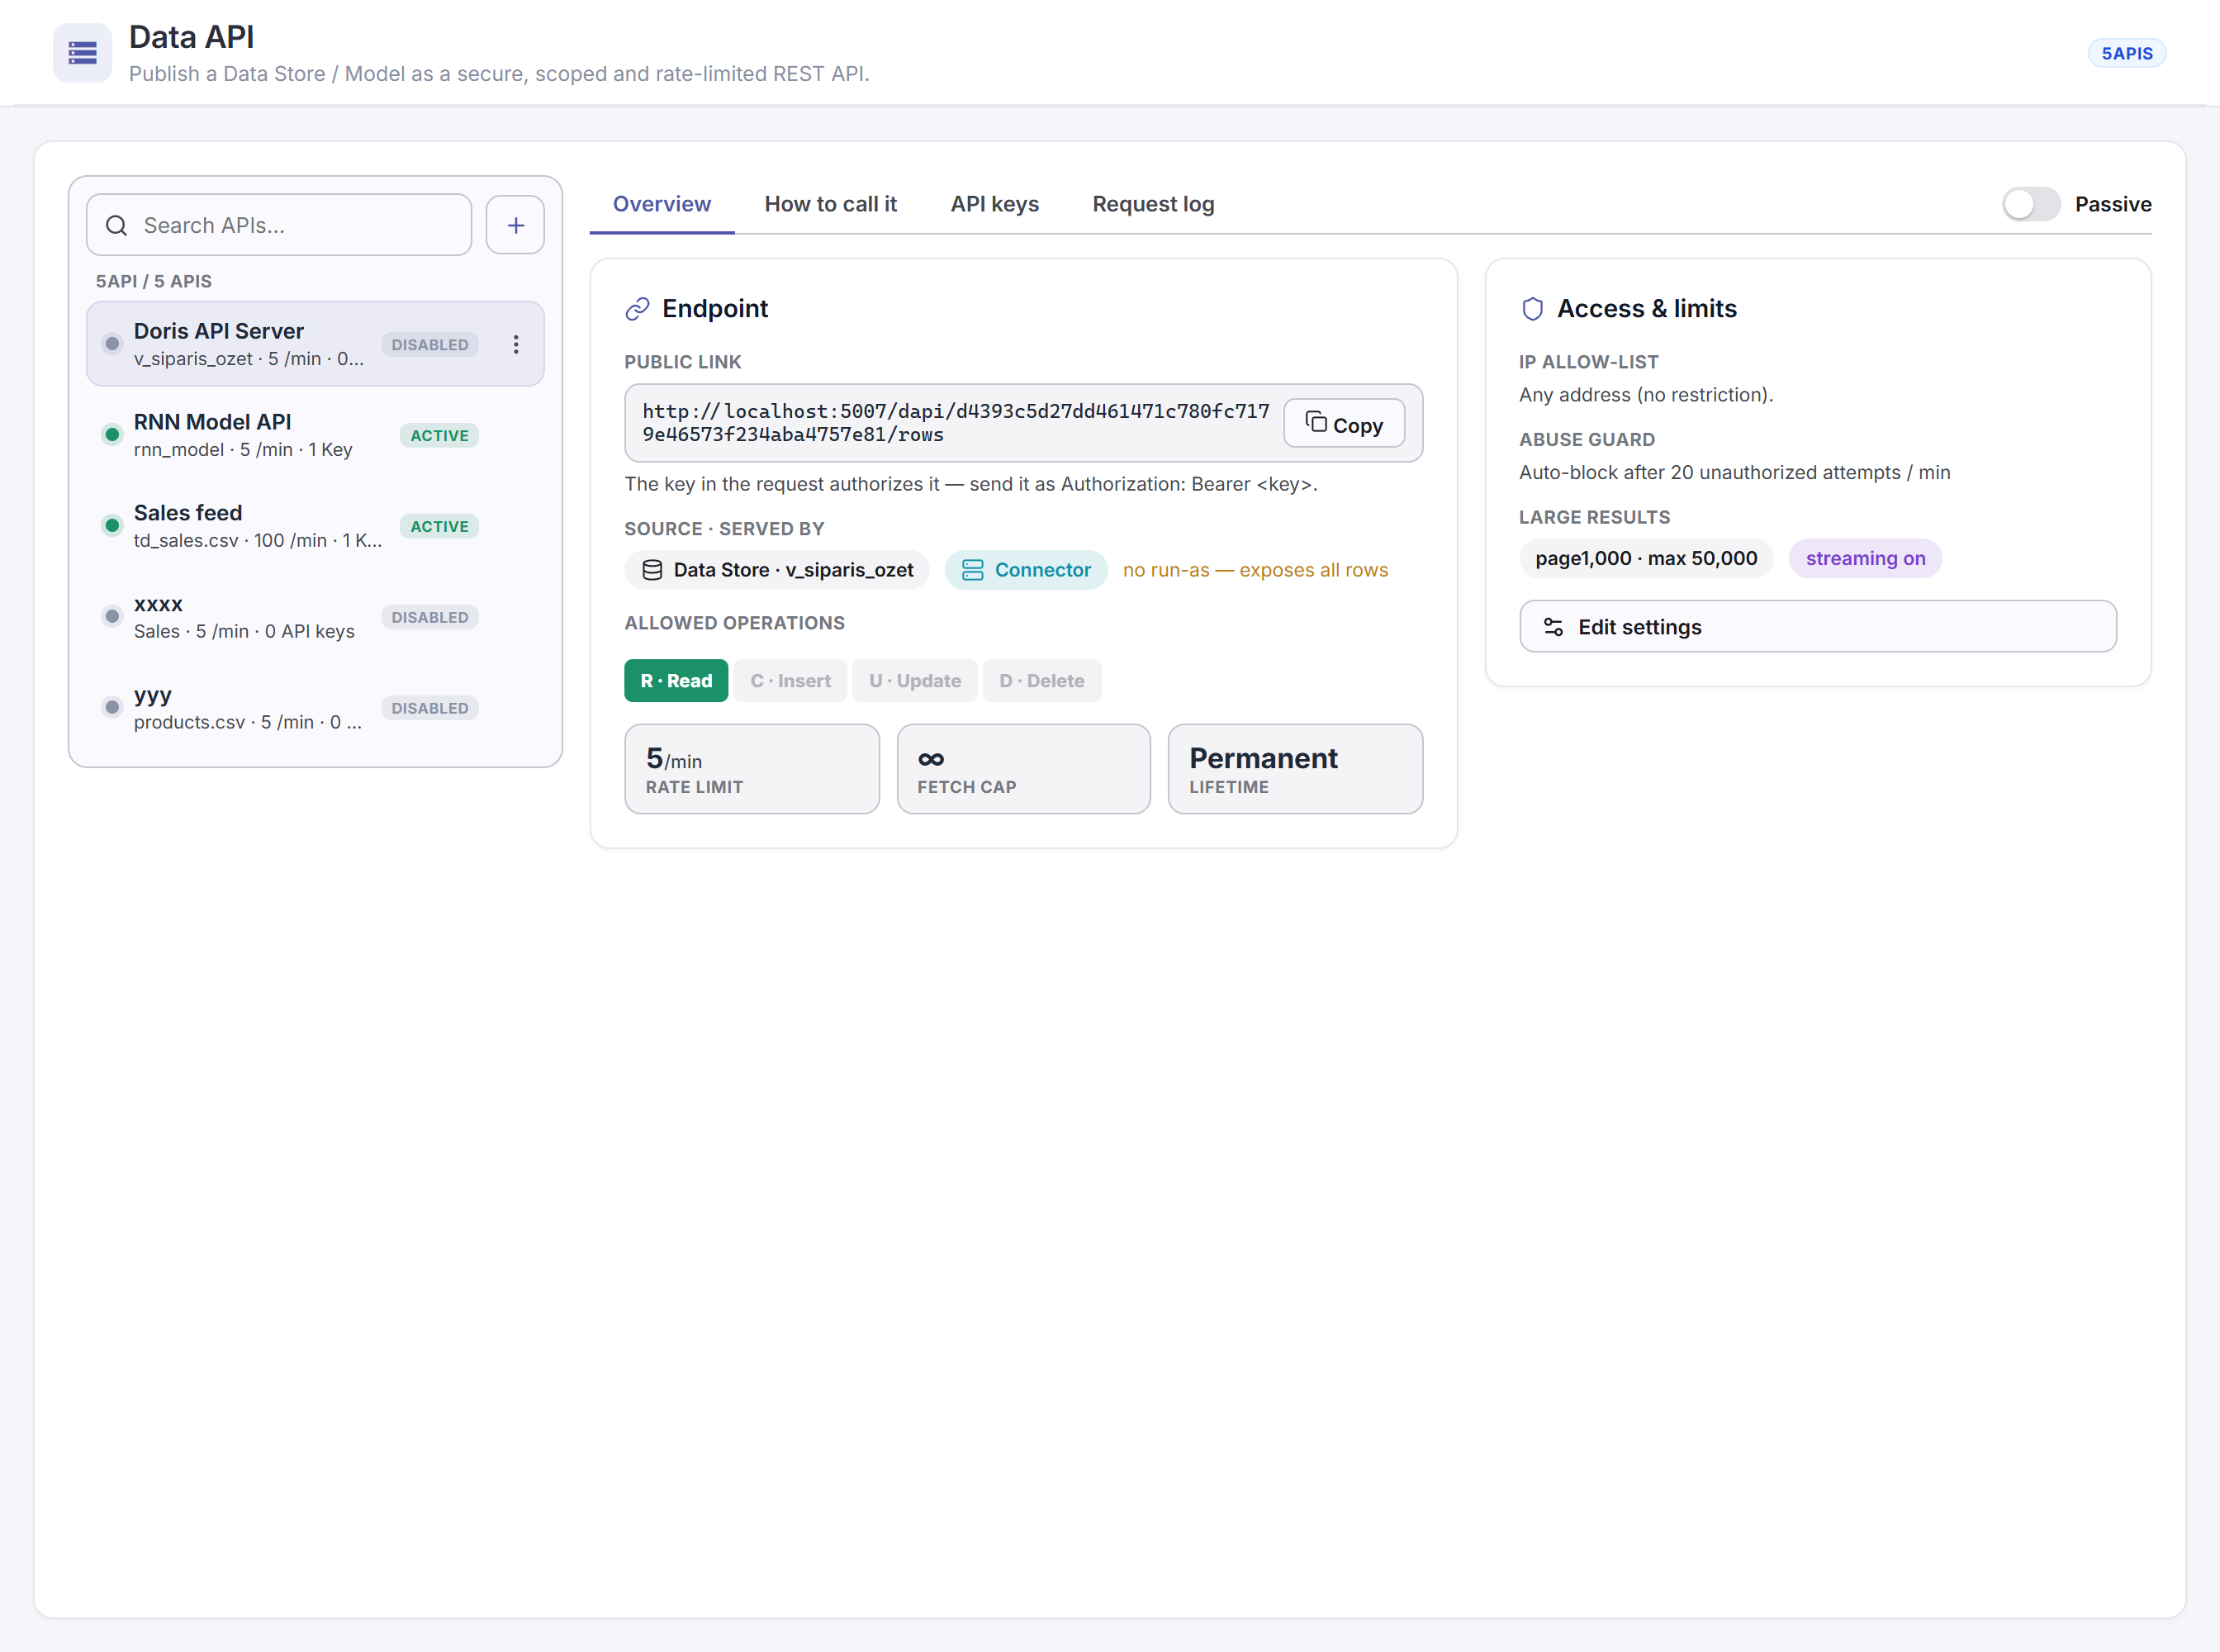The height and width of the screenshot is (1652, 2220).
Task: Select the yyy API entry
Action: pos(315,708)
